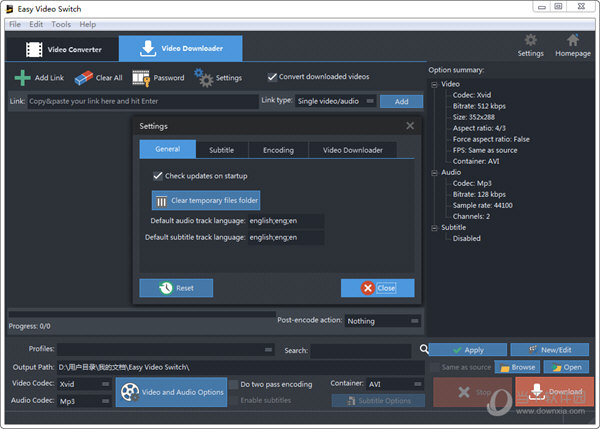Select 'Disabled' under Subtitle node
This screenshot has width=600, height=429.
coord(466,238)
